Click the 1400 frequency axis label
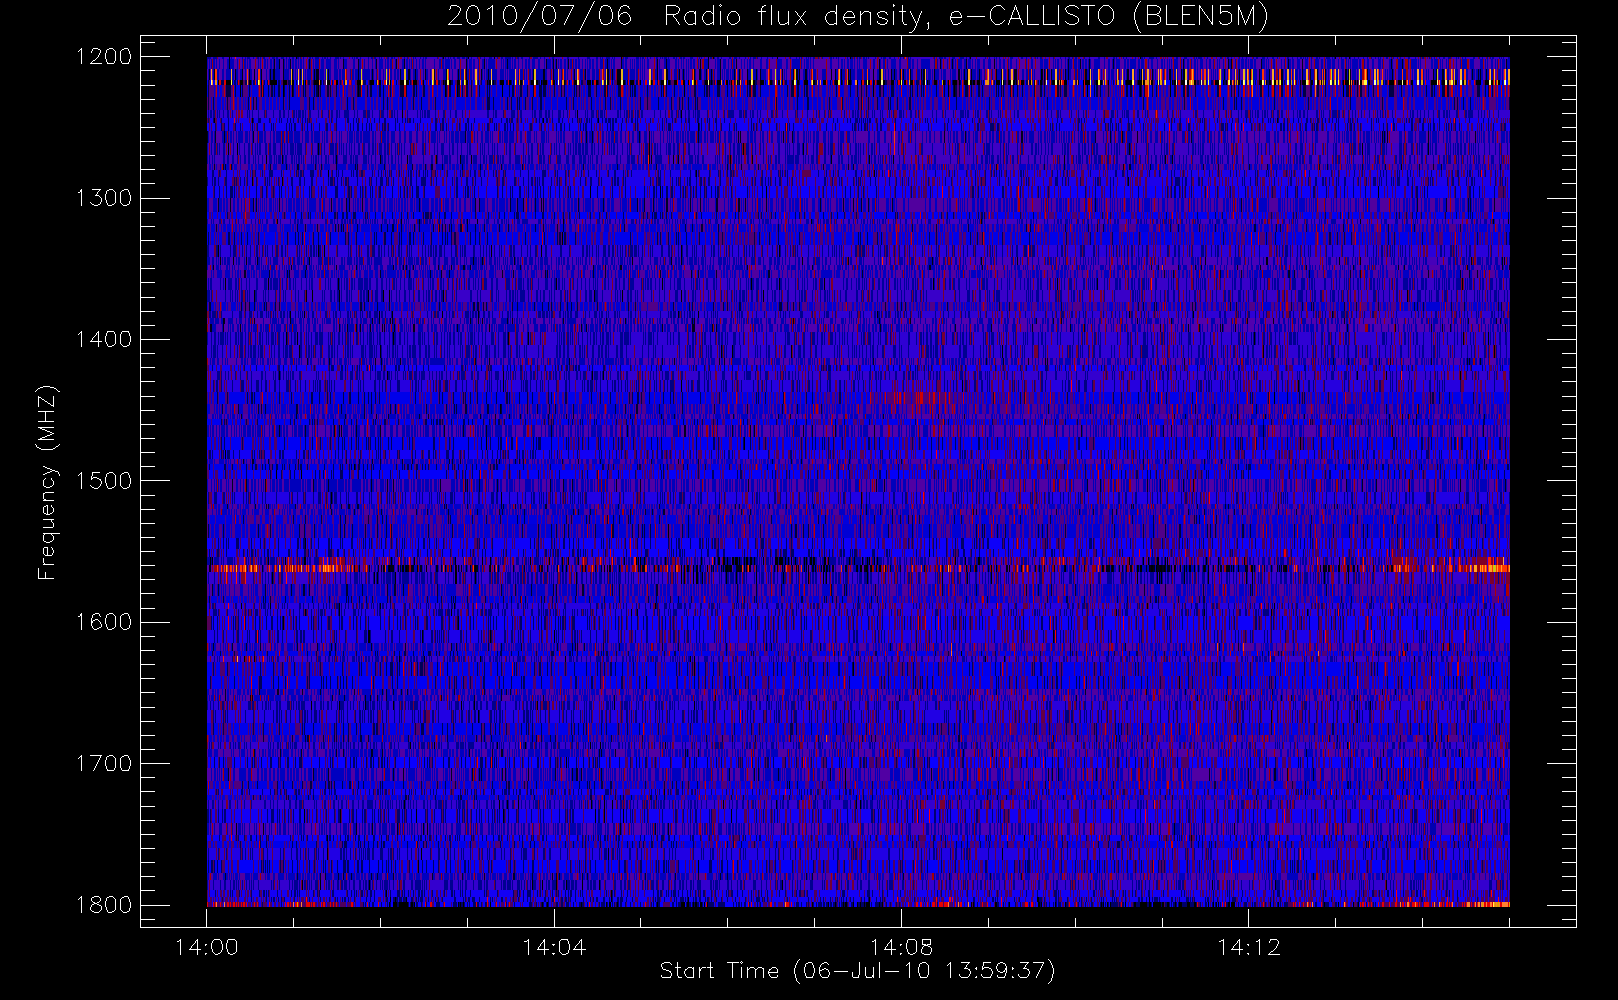The height and width of the screenshot is (1000, 1618). [104, 339]
